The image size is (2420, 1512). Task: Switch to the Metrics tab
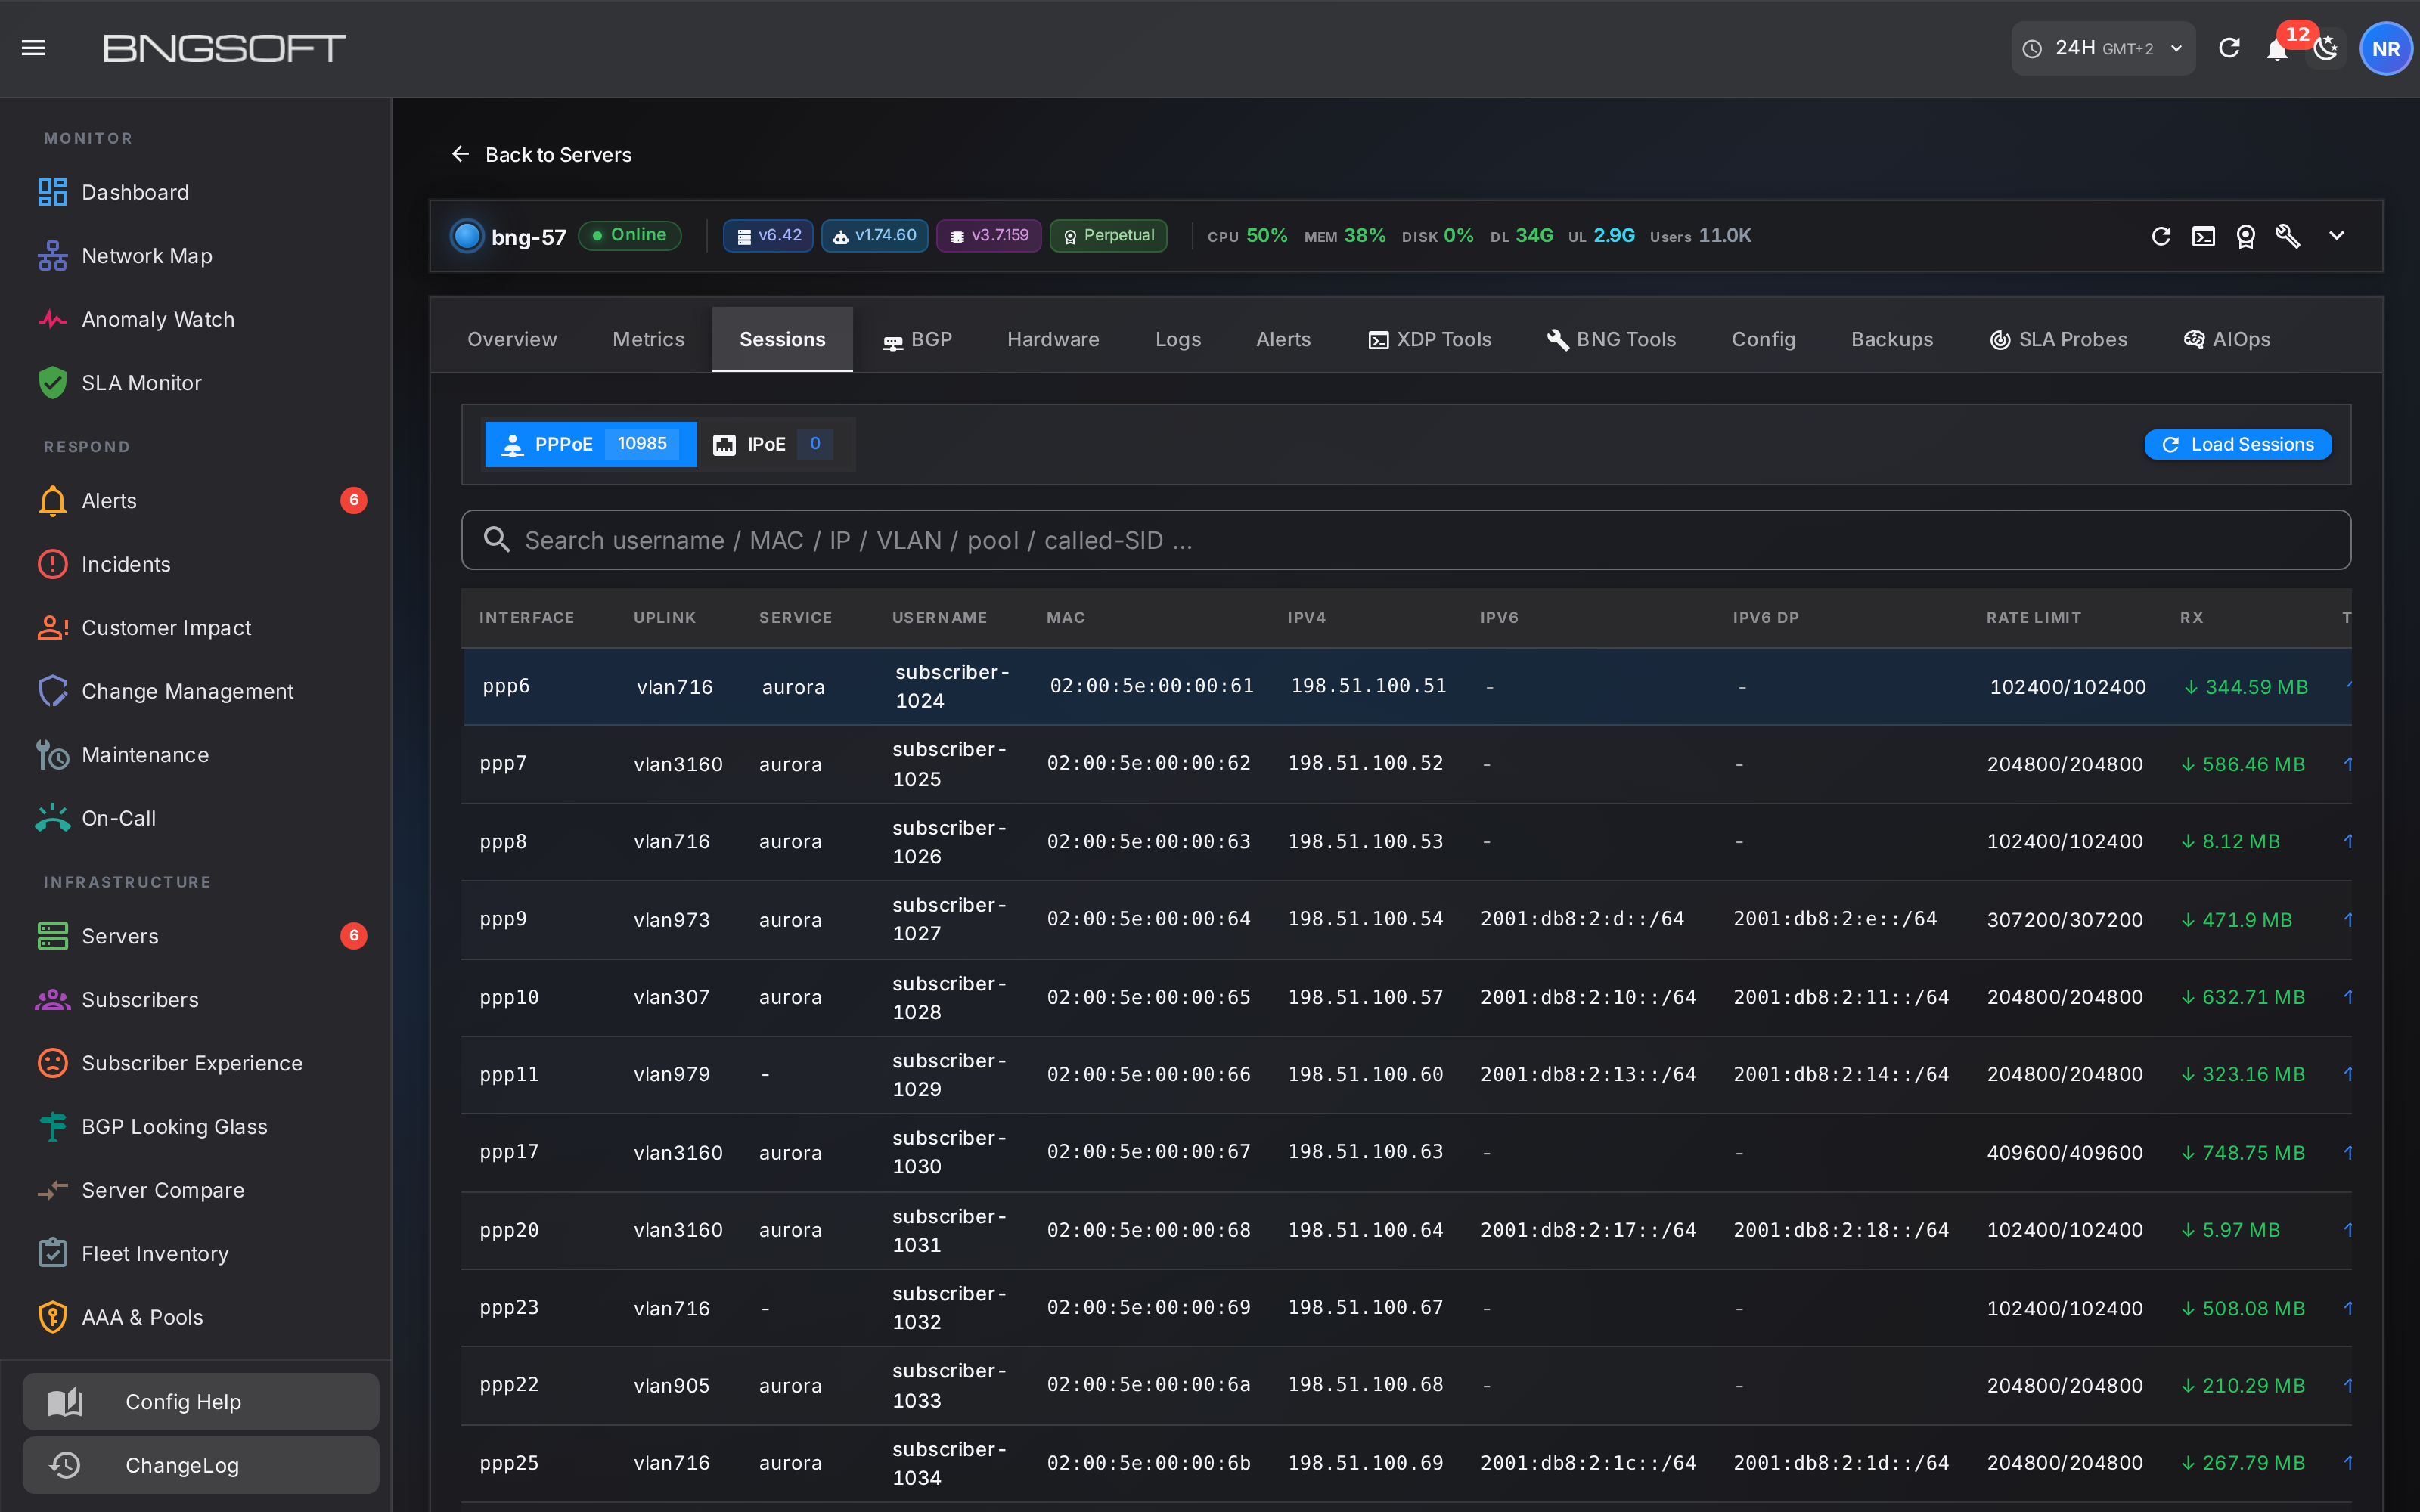(648, 339)
